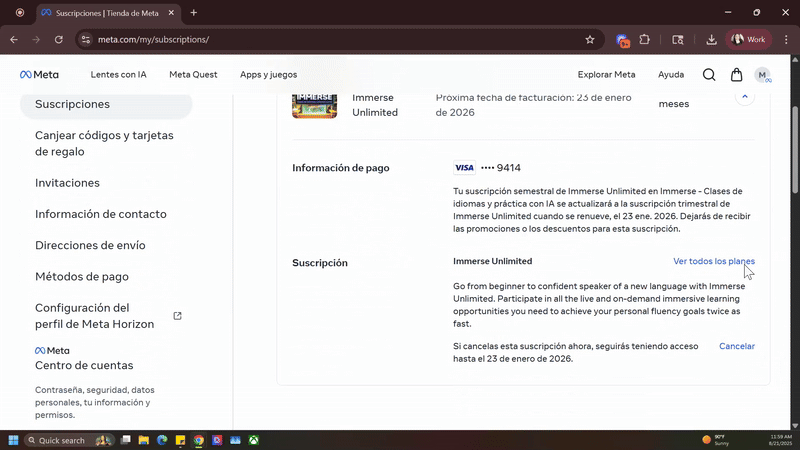The width and height of the screenshot is (800, 450).
Task: Click the Meta logo in the header
Action: [x=39, y=75]
